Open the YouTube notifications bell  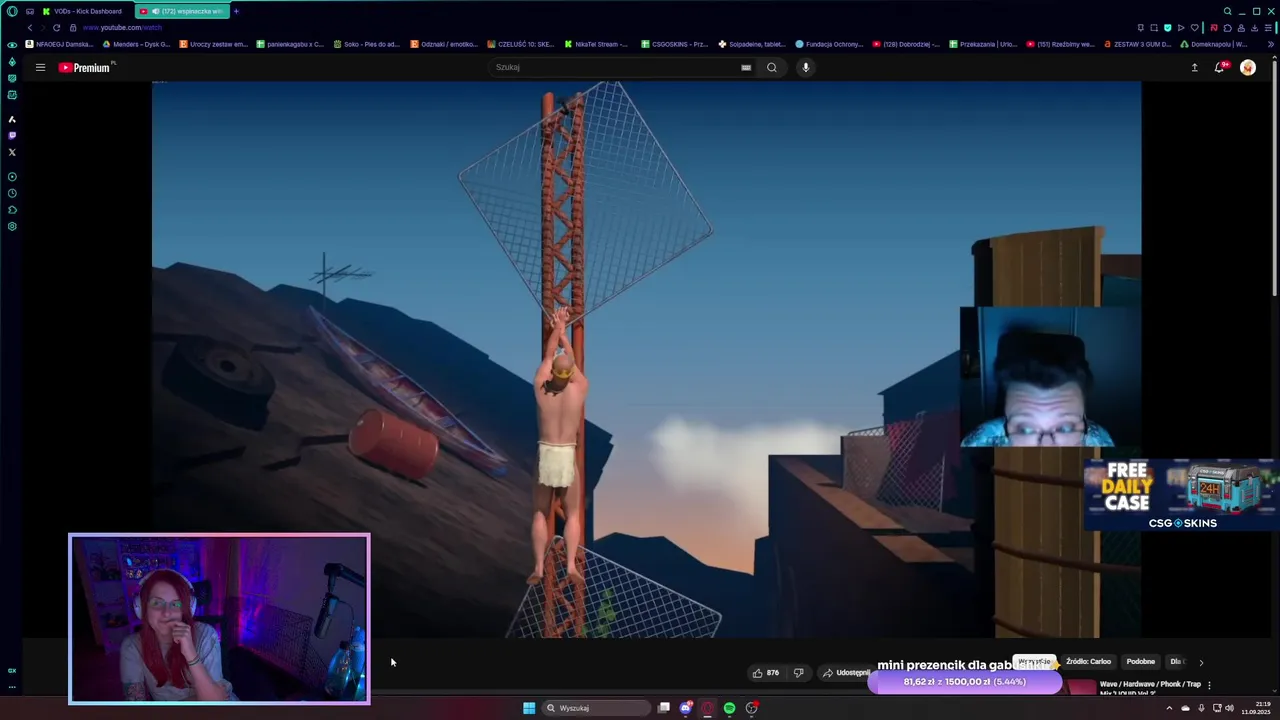pyautogui.click(x=1219, y=67)
